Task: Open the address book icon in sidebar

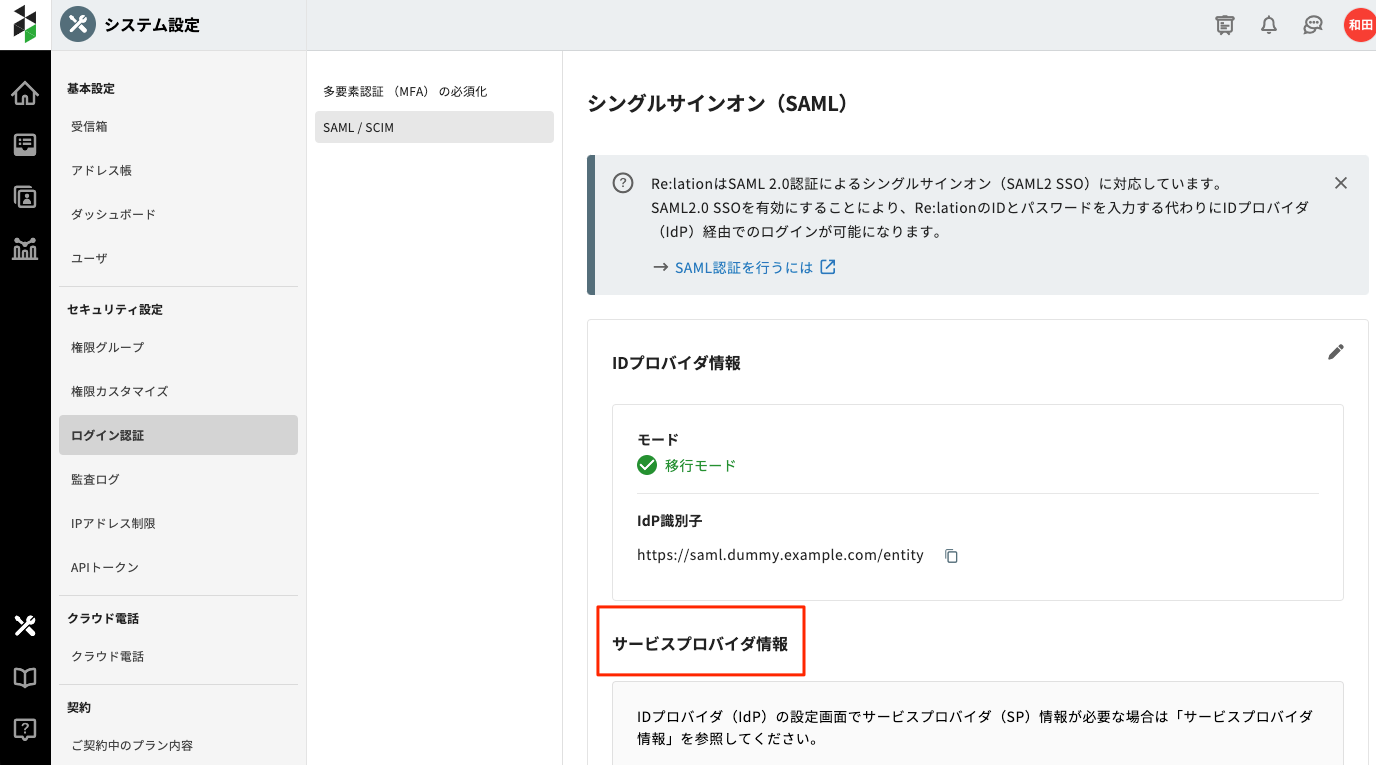Action: 25,197
